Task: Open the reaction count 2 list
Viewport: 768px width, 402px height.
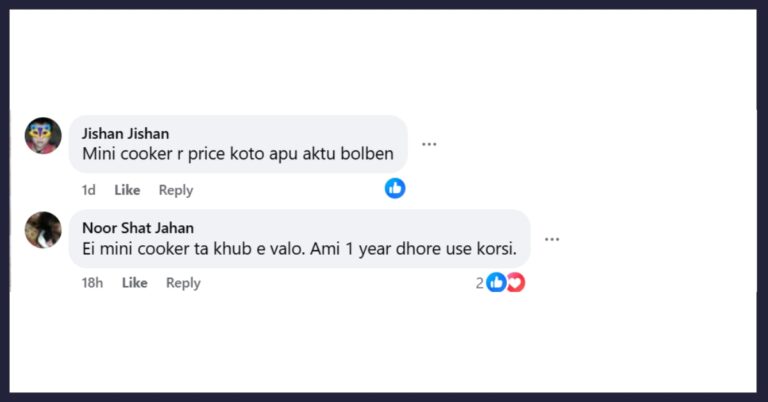Action: click(x=480, y=283)
